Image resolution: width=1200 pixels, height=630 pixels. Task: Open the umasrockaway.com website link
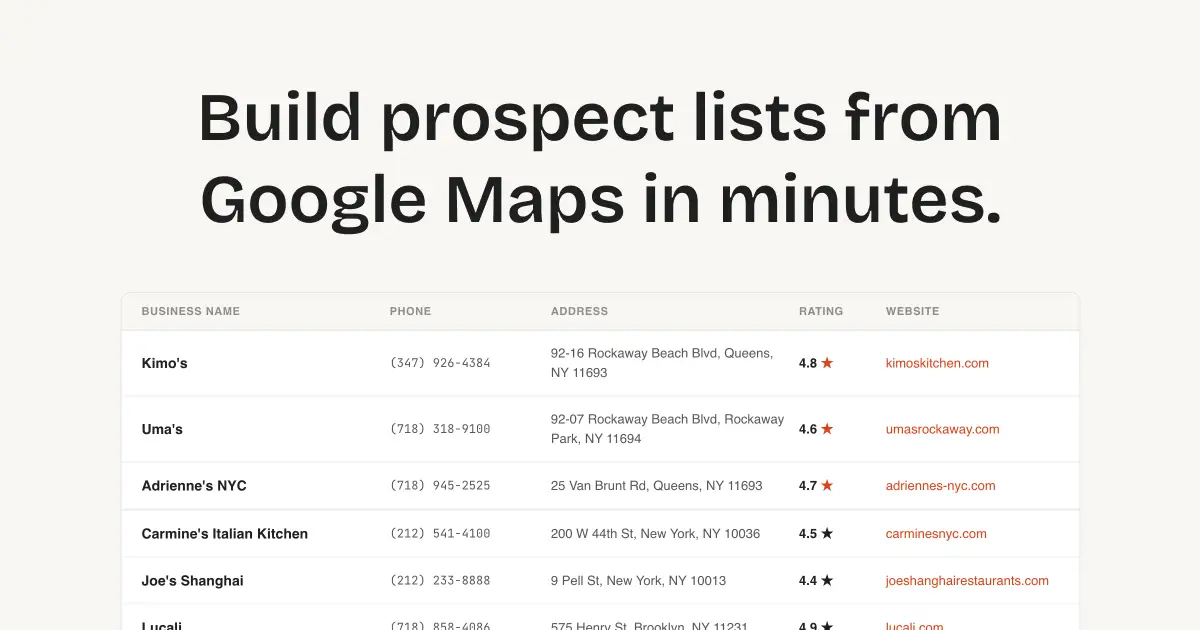[942, 429]
